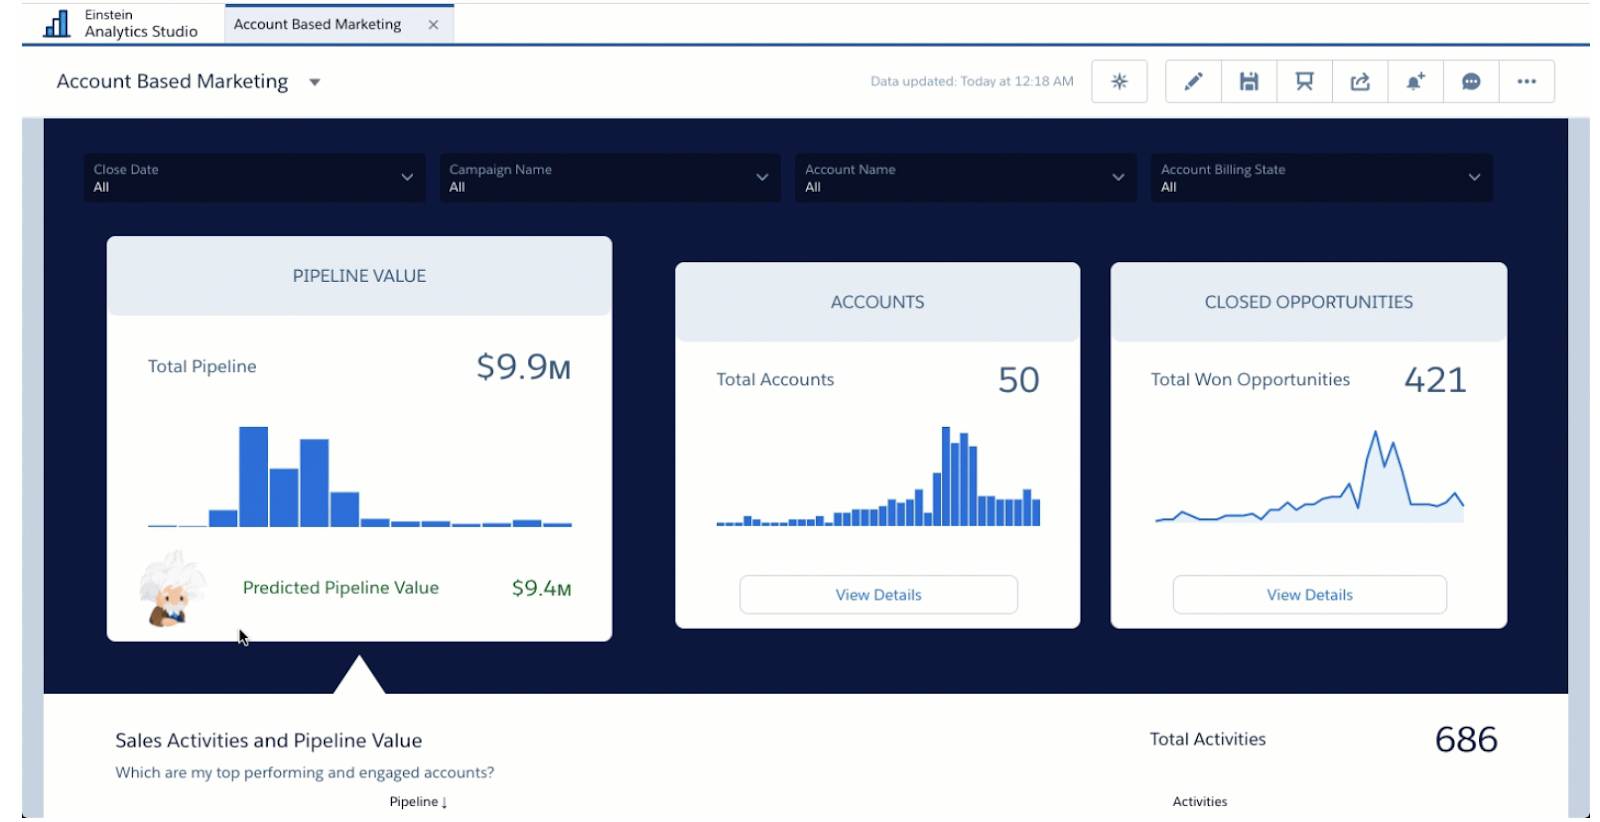Click the $9.9M total pipeline value
Viewport: 1600px width, 822px height.
523,367
